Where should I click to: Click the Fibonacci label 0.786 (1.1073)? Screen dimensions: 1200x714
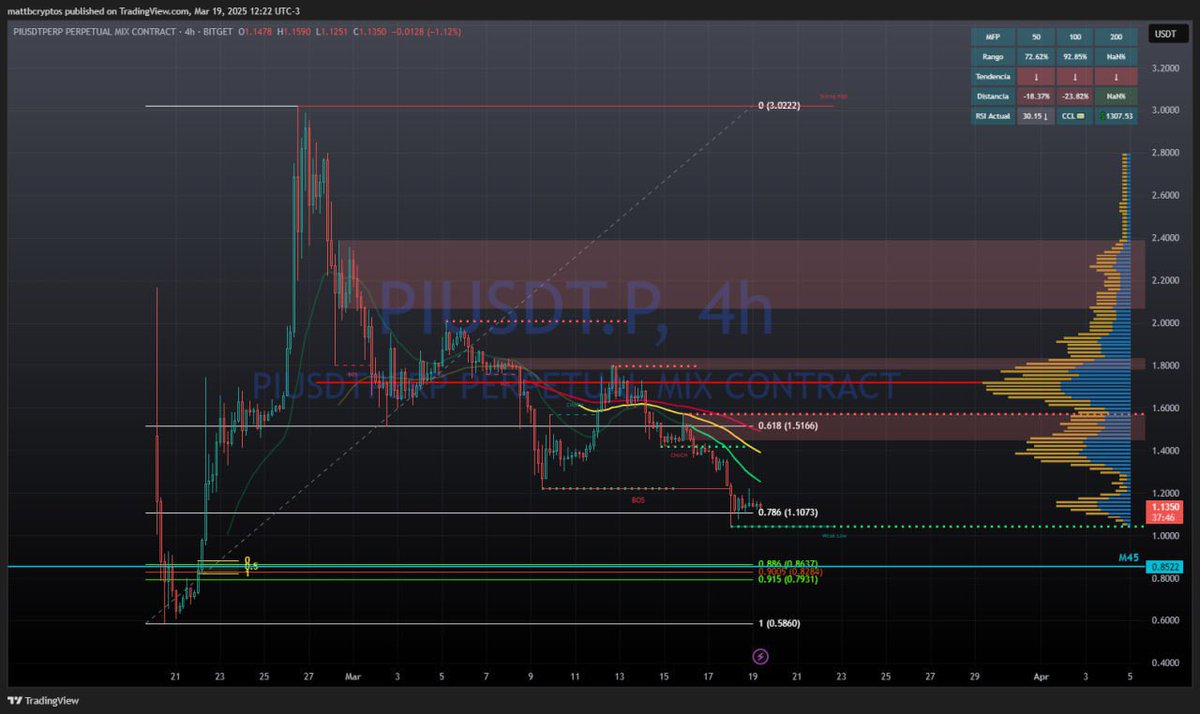789,512
